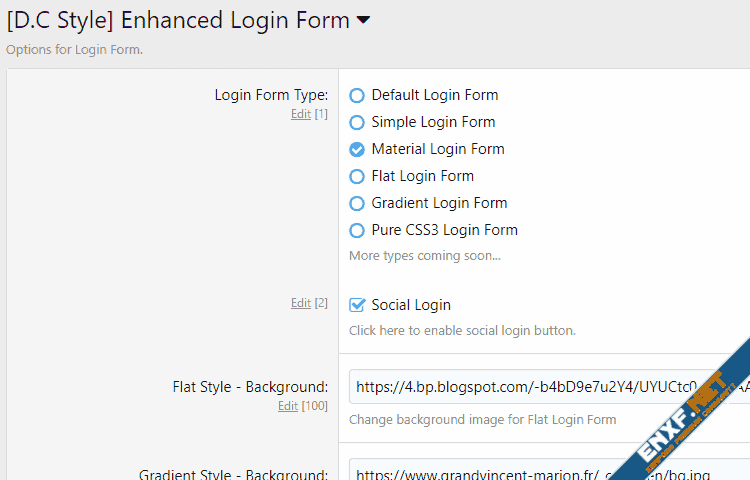Open the Edit link next to Social Login
750x480 pixels.
click(300, 303)
